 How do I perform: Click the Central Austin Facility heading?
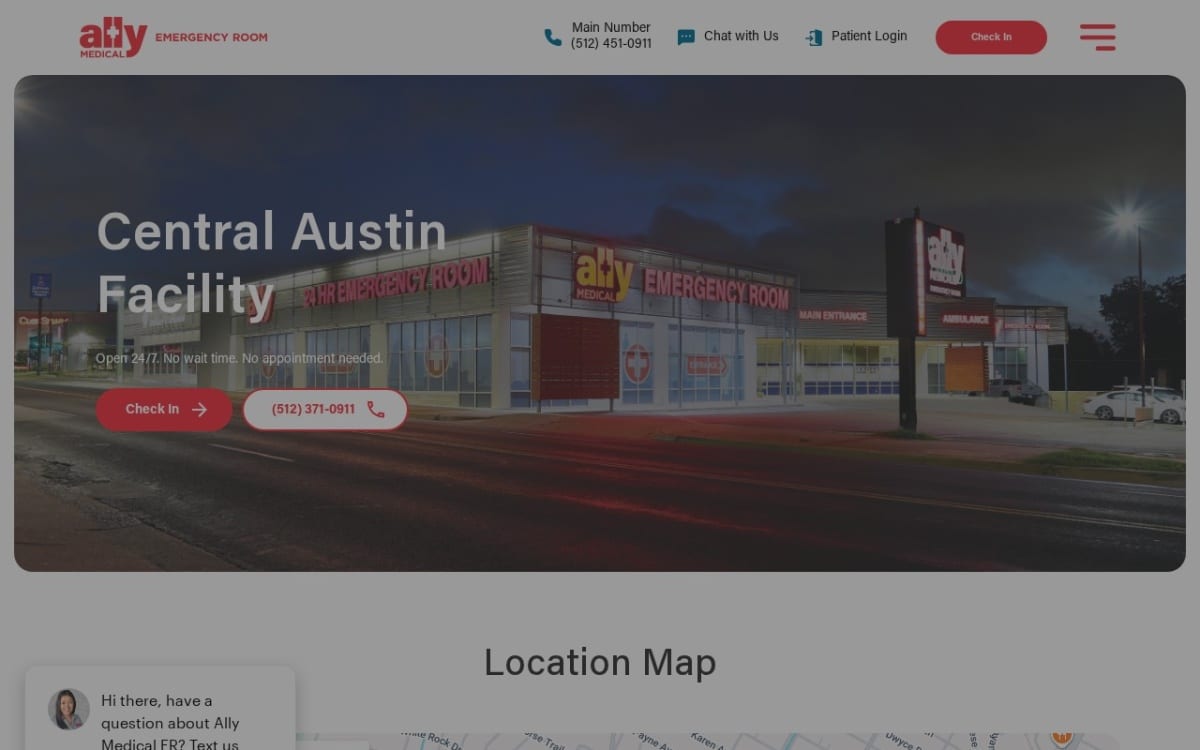point(272,263)
